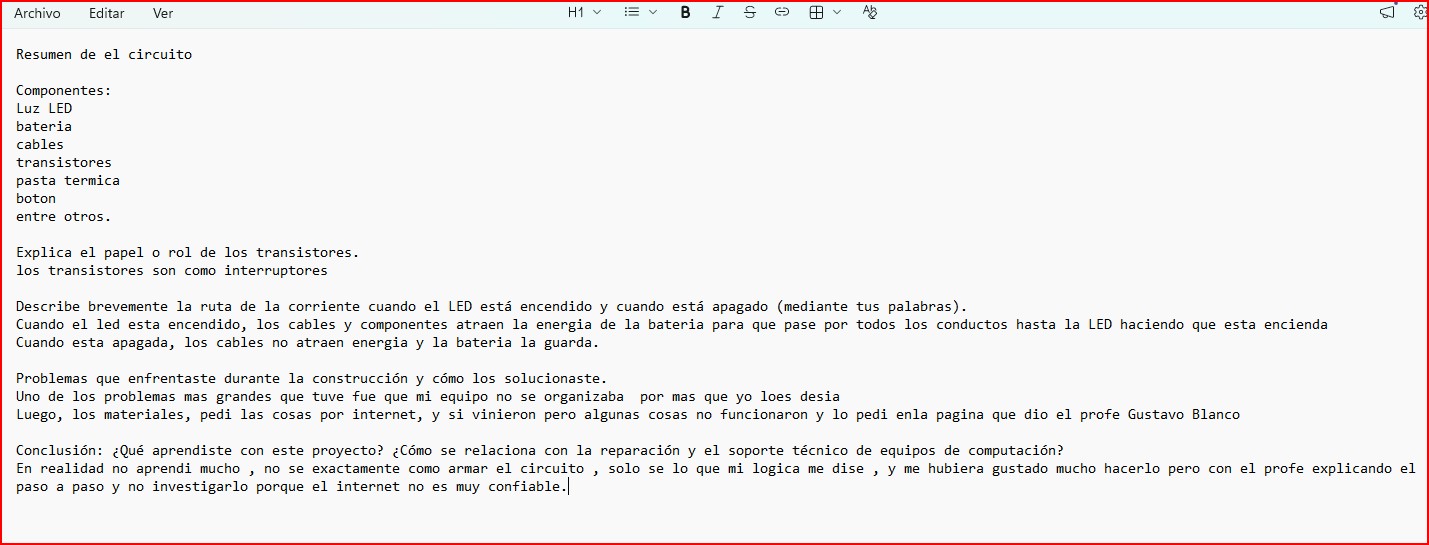The image size is (1429, 545).
Task: Open the Editar menu
Action: click(x=107, y=13)
